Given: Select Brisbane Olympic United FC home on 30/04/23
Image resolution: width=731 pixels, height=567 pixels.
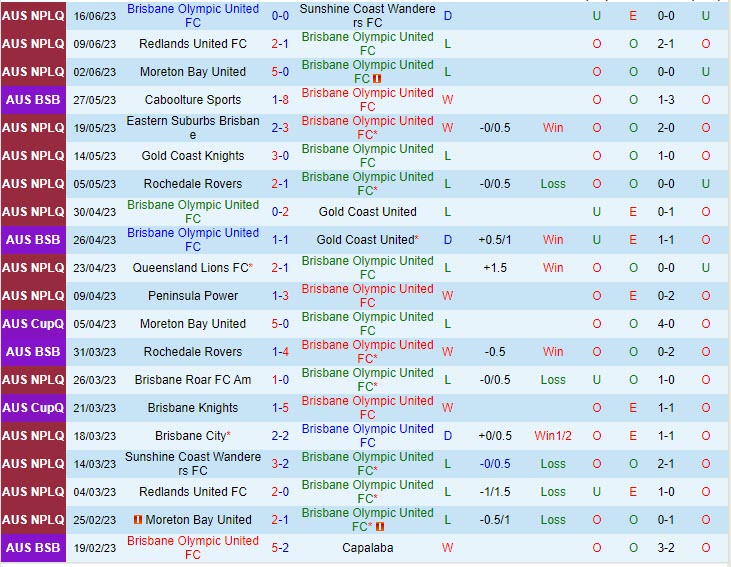Looking at the screenshot, I should (x=193, y=212).
